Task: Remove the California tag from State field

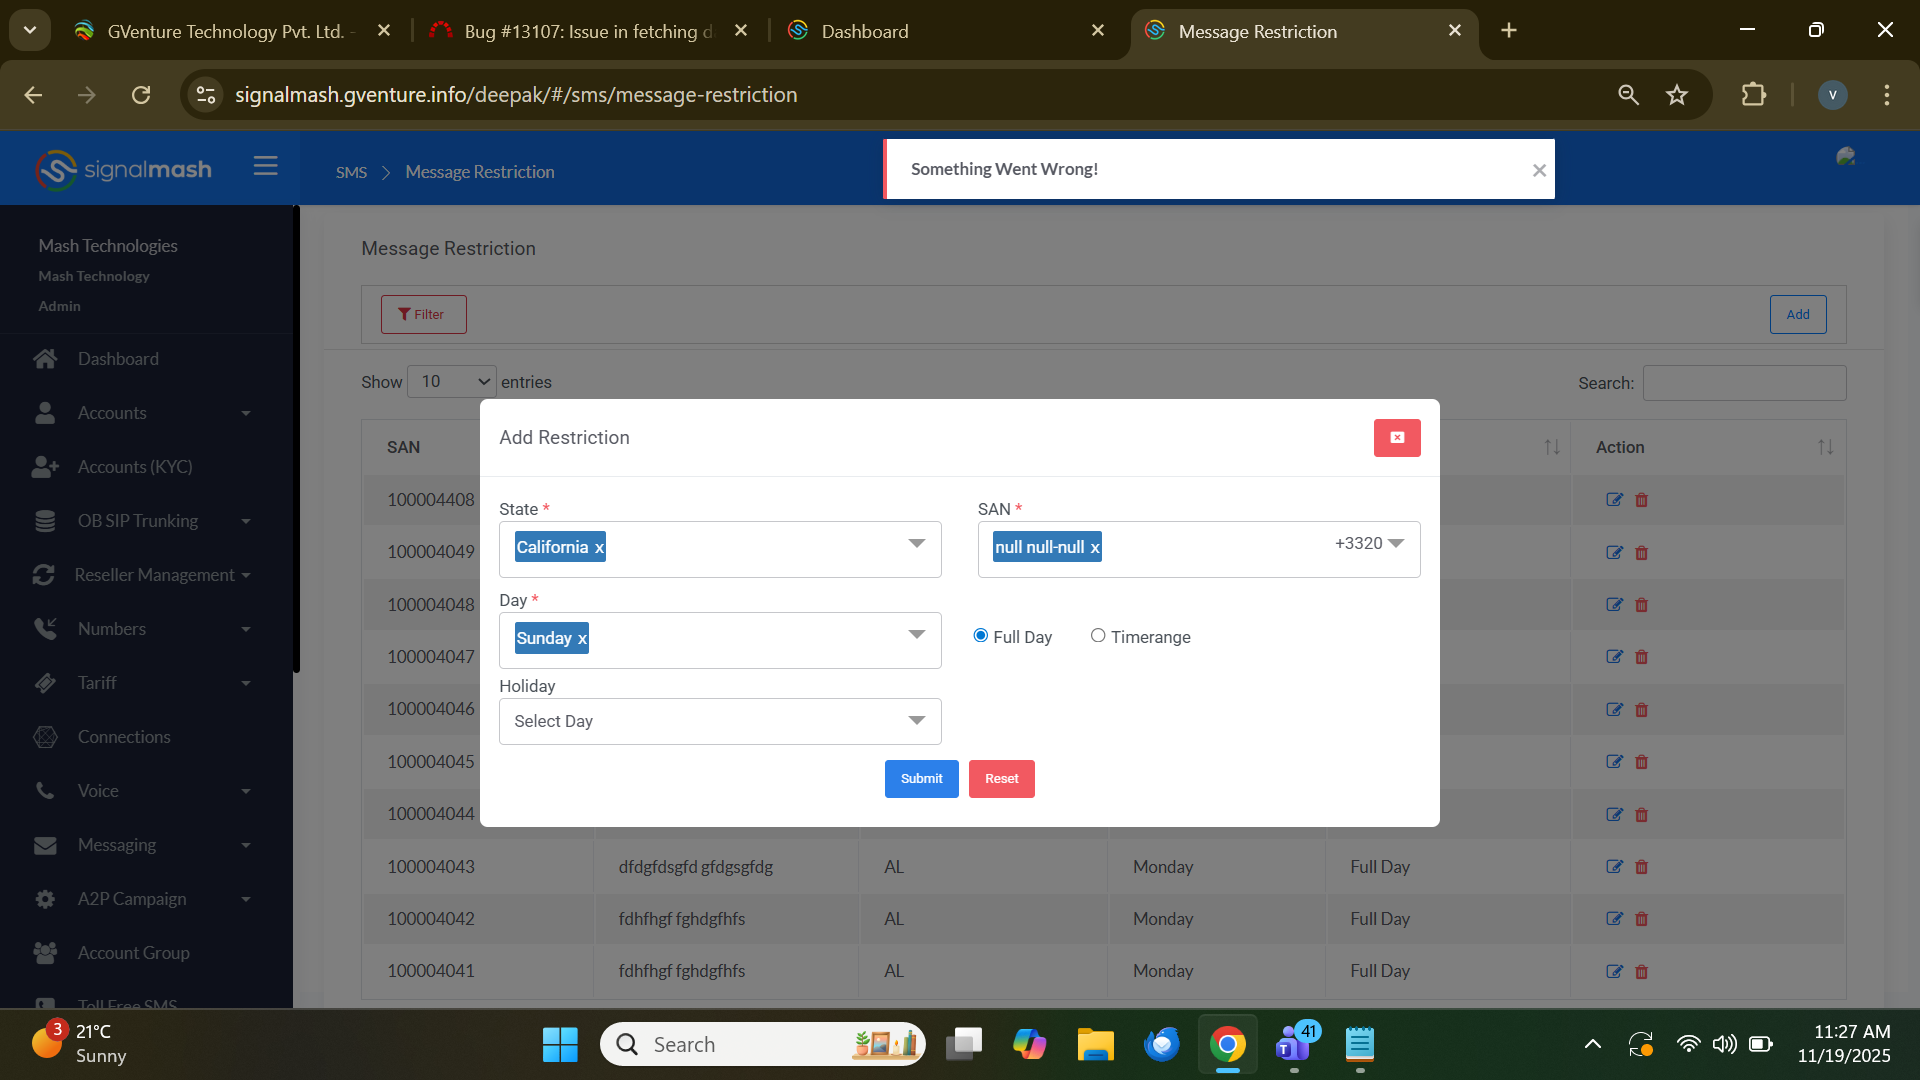Action: point(599,548)
